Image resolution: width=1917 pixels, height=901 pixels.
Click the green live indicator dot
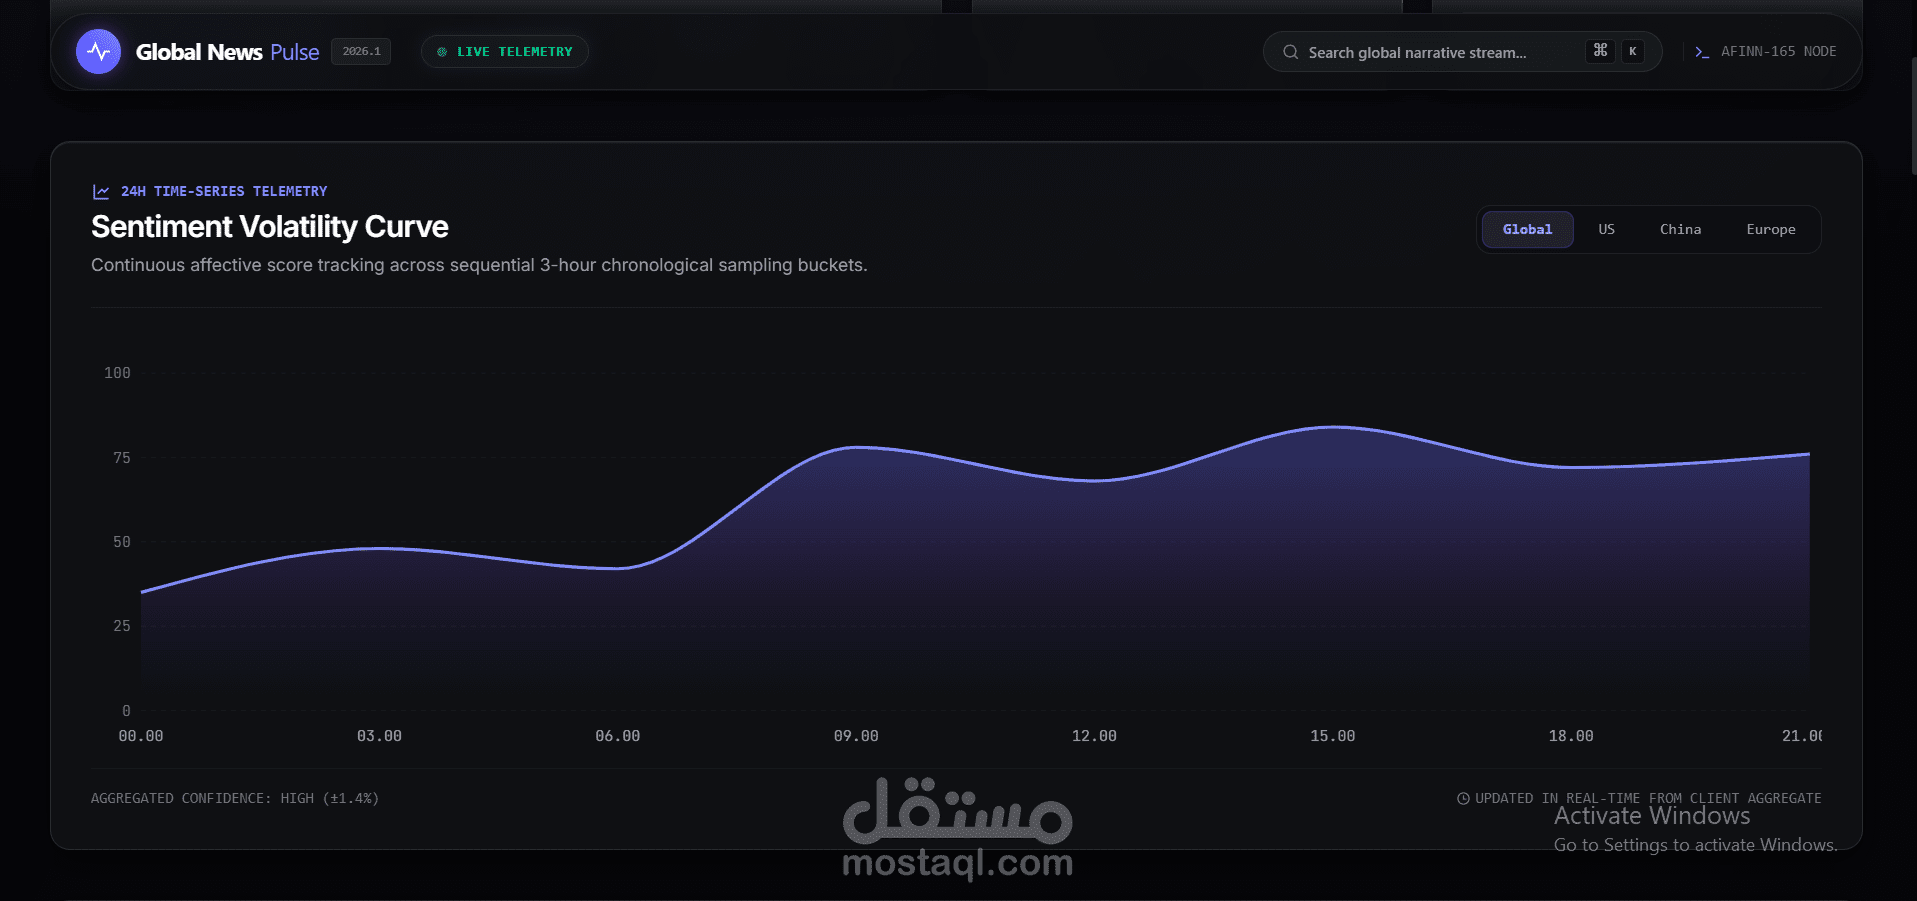tap(442, 52)
